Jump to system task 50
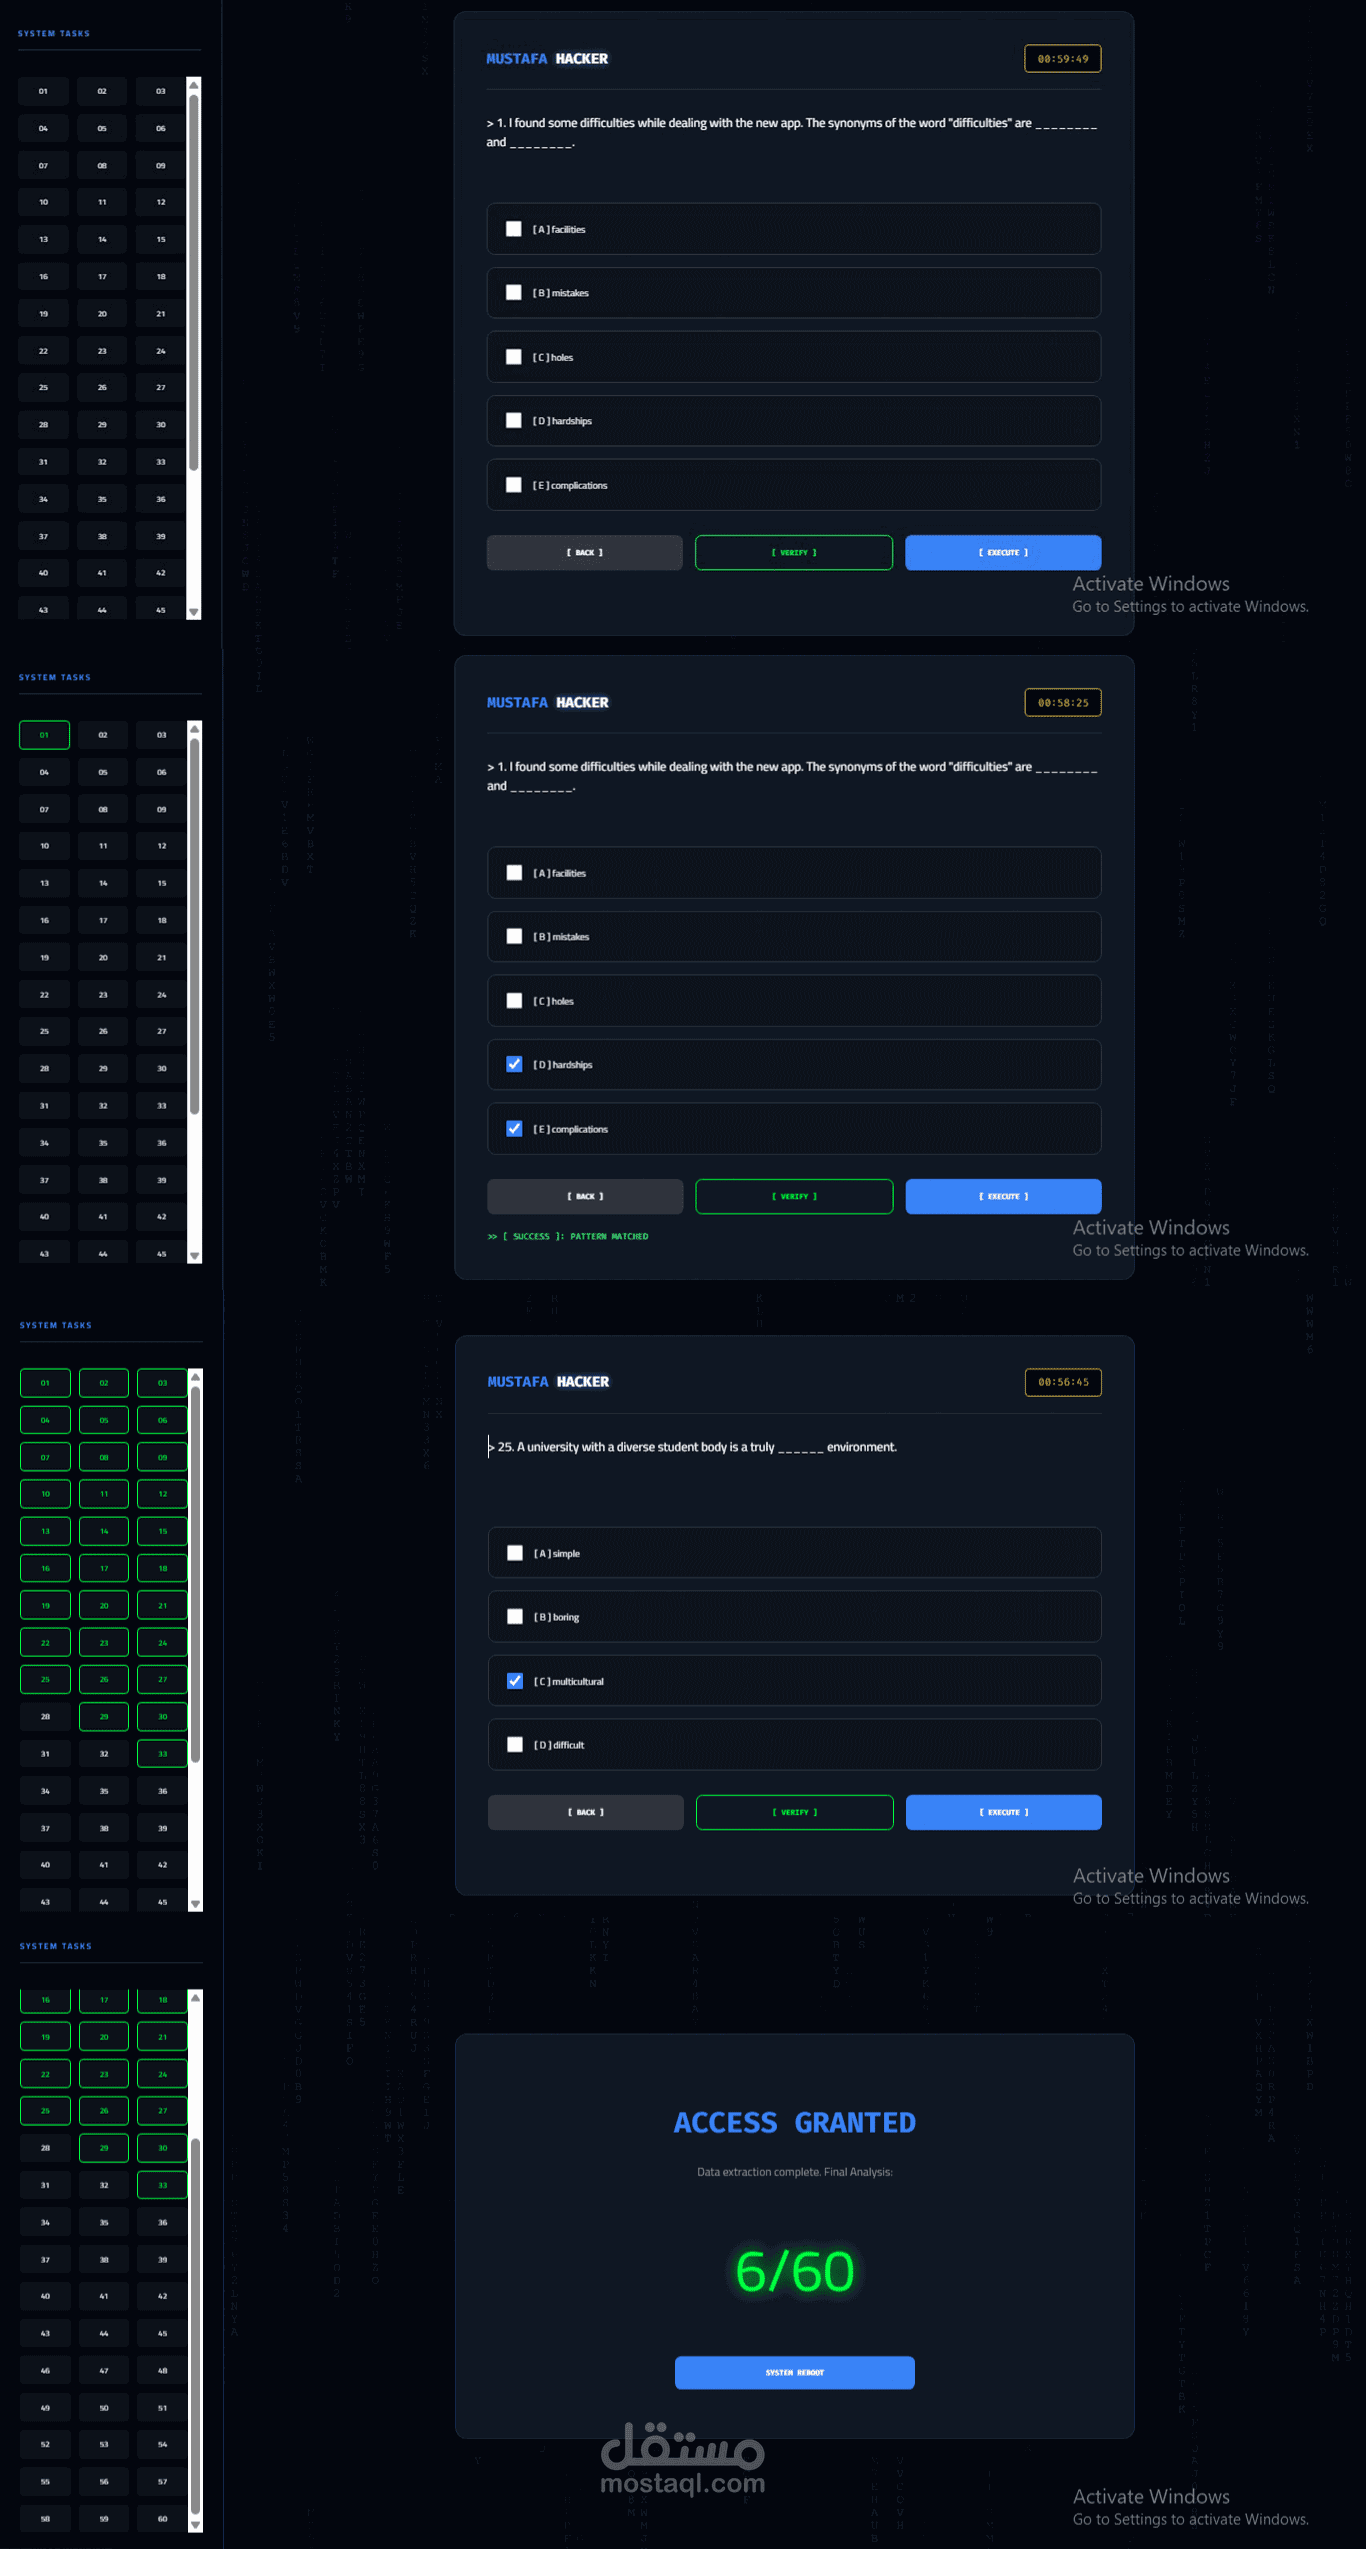The image size is (1366, 2549). [x=104, y=2408]
